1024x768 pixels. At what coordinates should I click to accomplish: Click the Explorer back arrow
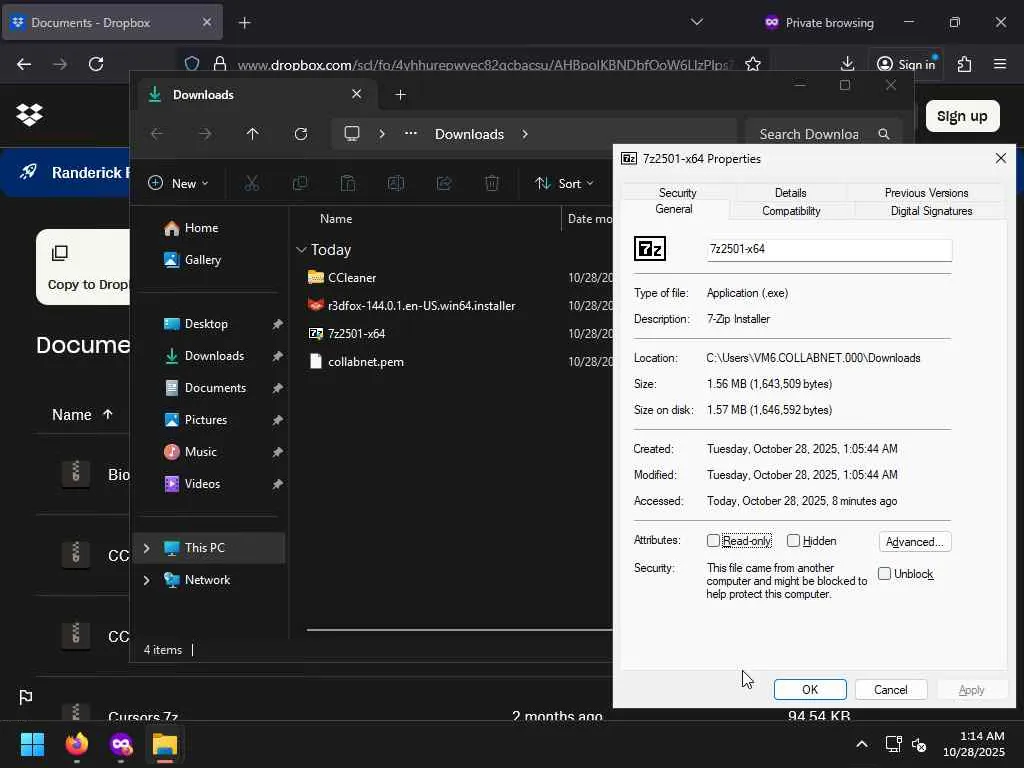(157, 134)
